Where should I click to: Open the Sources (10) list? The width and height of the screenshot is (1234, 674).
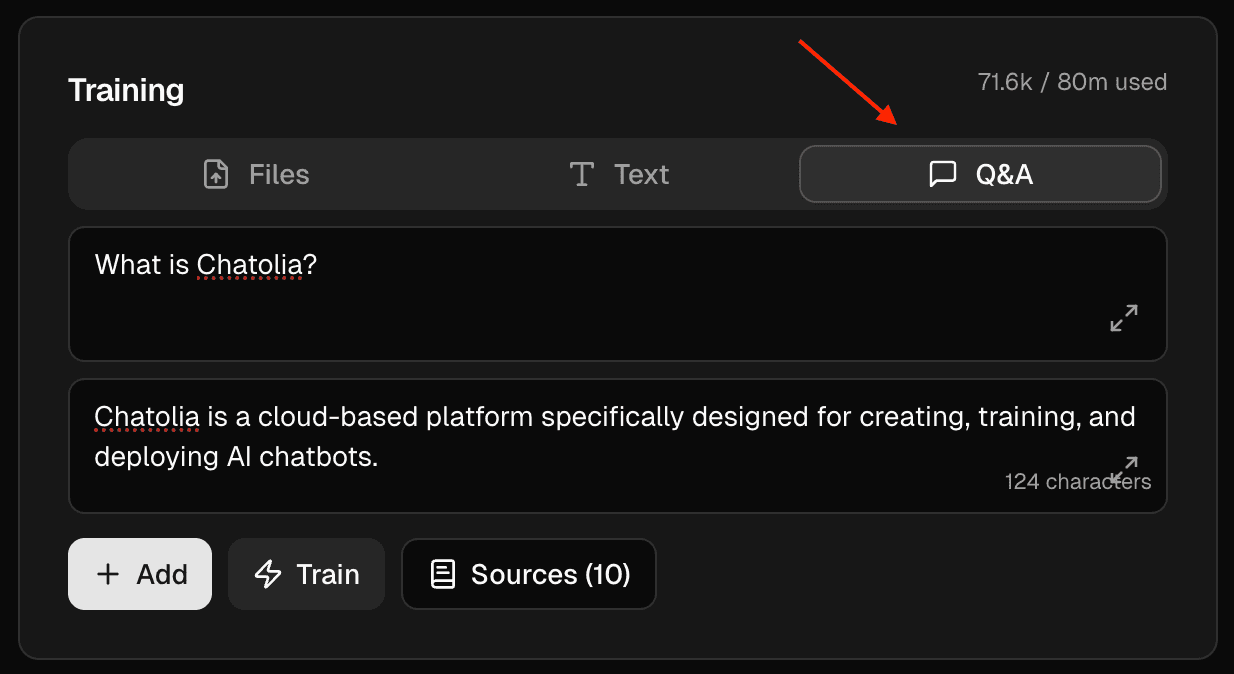(x=528, y=574)
